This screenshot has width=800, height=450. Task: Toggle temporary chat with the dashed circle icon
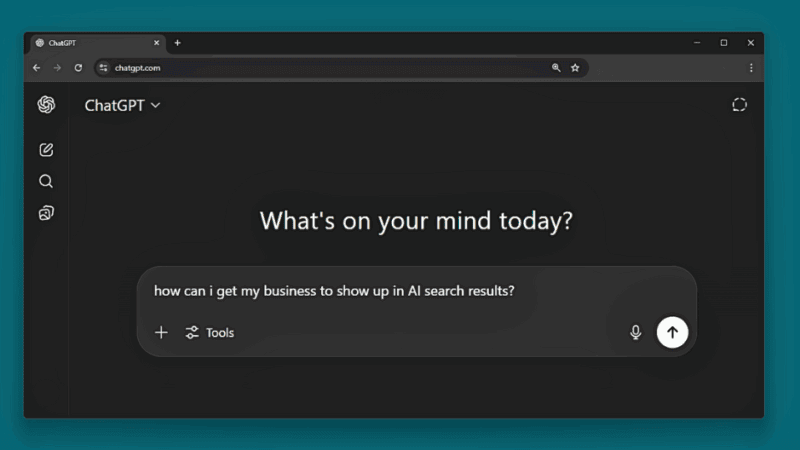739,105
